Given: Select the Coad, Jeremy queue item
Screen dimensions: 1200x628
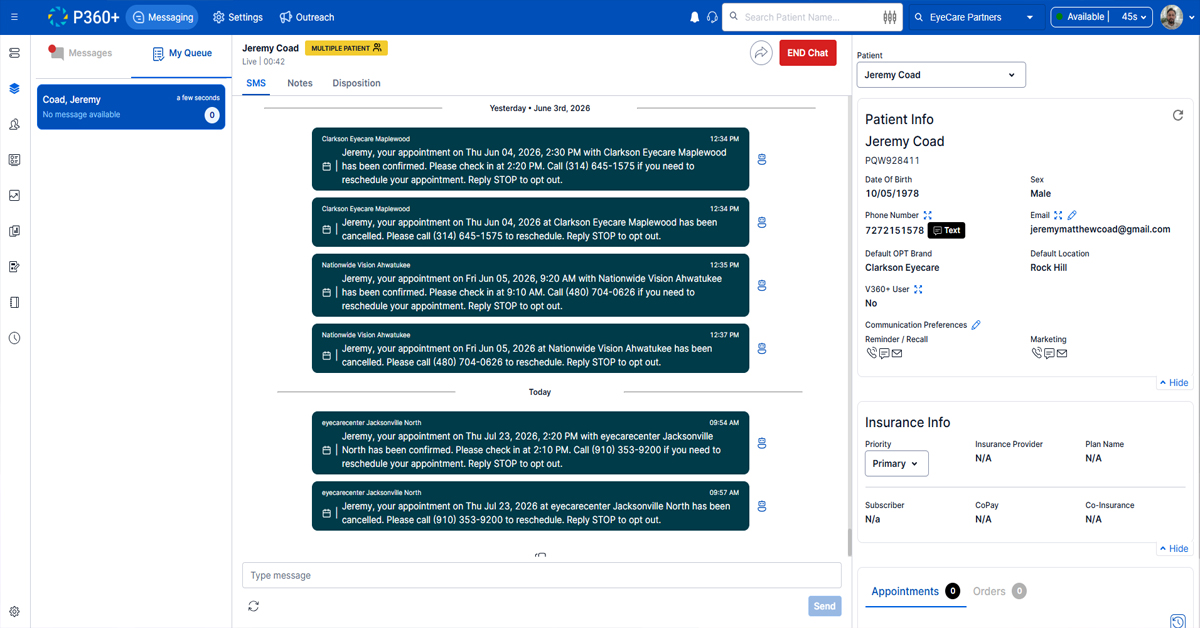Looking at the screenshot, I should tap(131, 107).
